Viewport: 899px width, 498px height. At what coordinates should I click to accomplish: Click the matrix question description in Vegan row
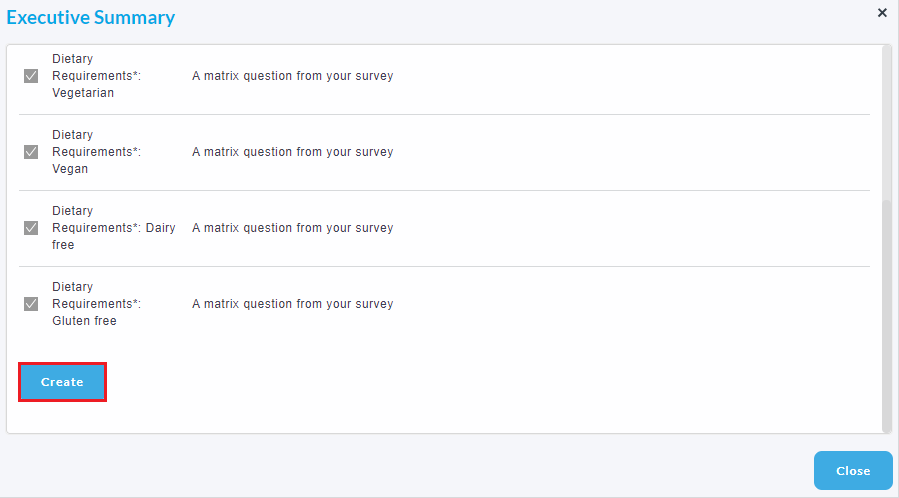pos(292,152)
